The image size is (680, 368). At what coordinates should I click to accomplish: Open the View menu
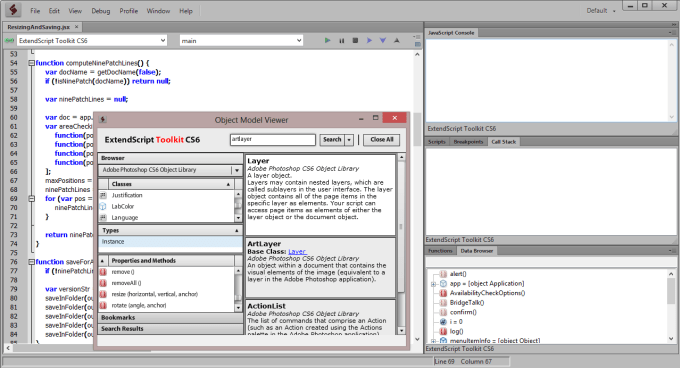[x=75, y=11]
